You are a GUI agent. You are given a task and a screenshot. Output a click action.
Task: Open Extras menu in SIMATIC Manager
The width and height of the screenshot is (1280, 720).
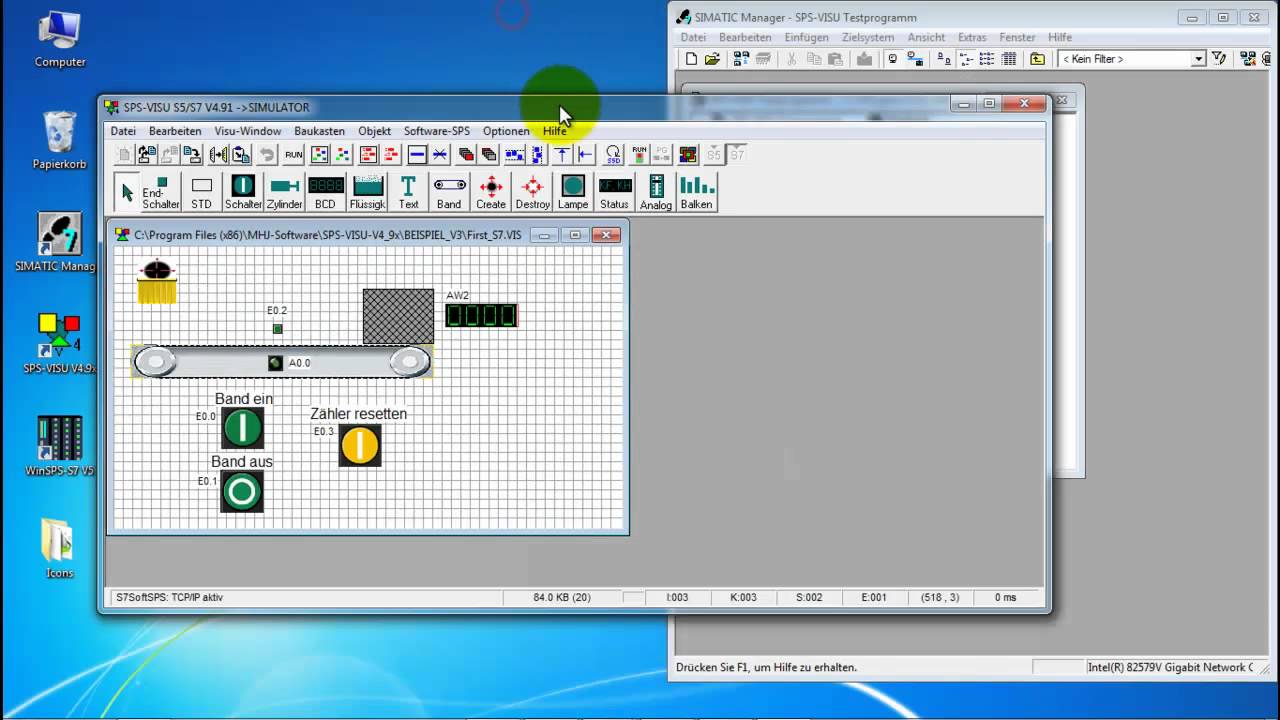click(972, 37)
